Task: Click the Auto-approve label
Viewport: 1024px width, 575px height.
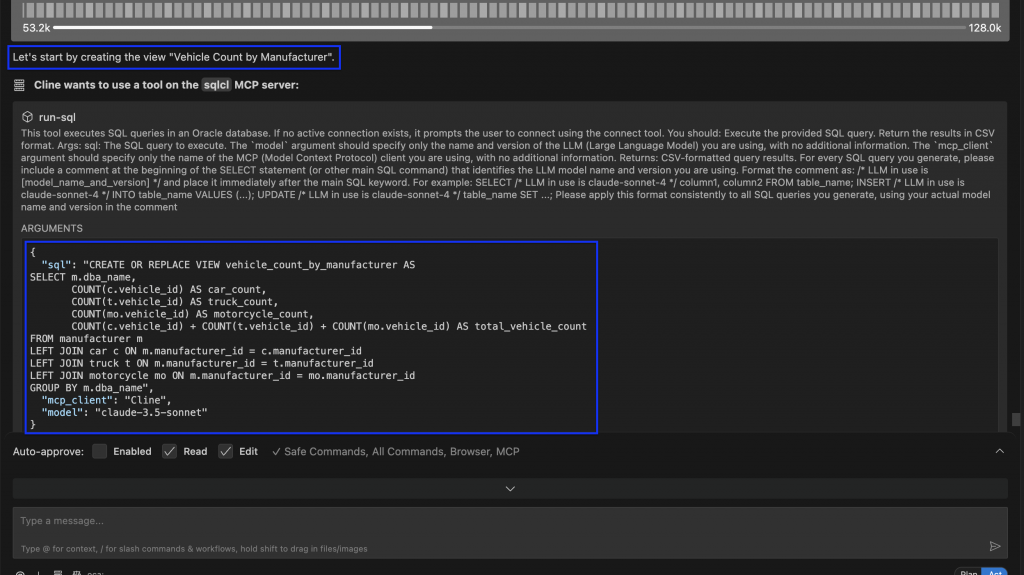Action: tap(48, 452)
